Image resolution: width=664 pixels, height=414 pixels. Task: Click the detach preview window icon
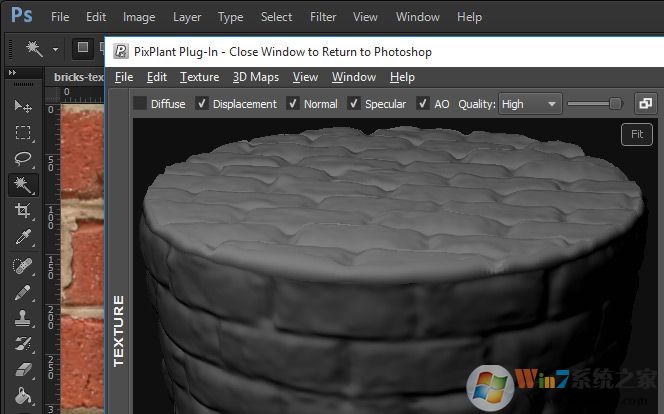tap(645, 103)
